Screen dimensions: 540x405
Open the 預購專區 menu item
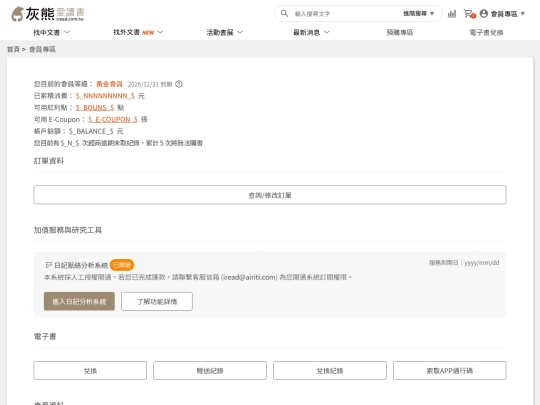coord(399,32)
